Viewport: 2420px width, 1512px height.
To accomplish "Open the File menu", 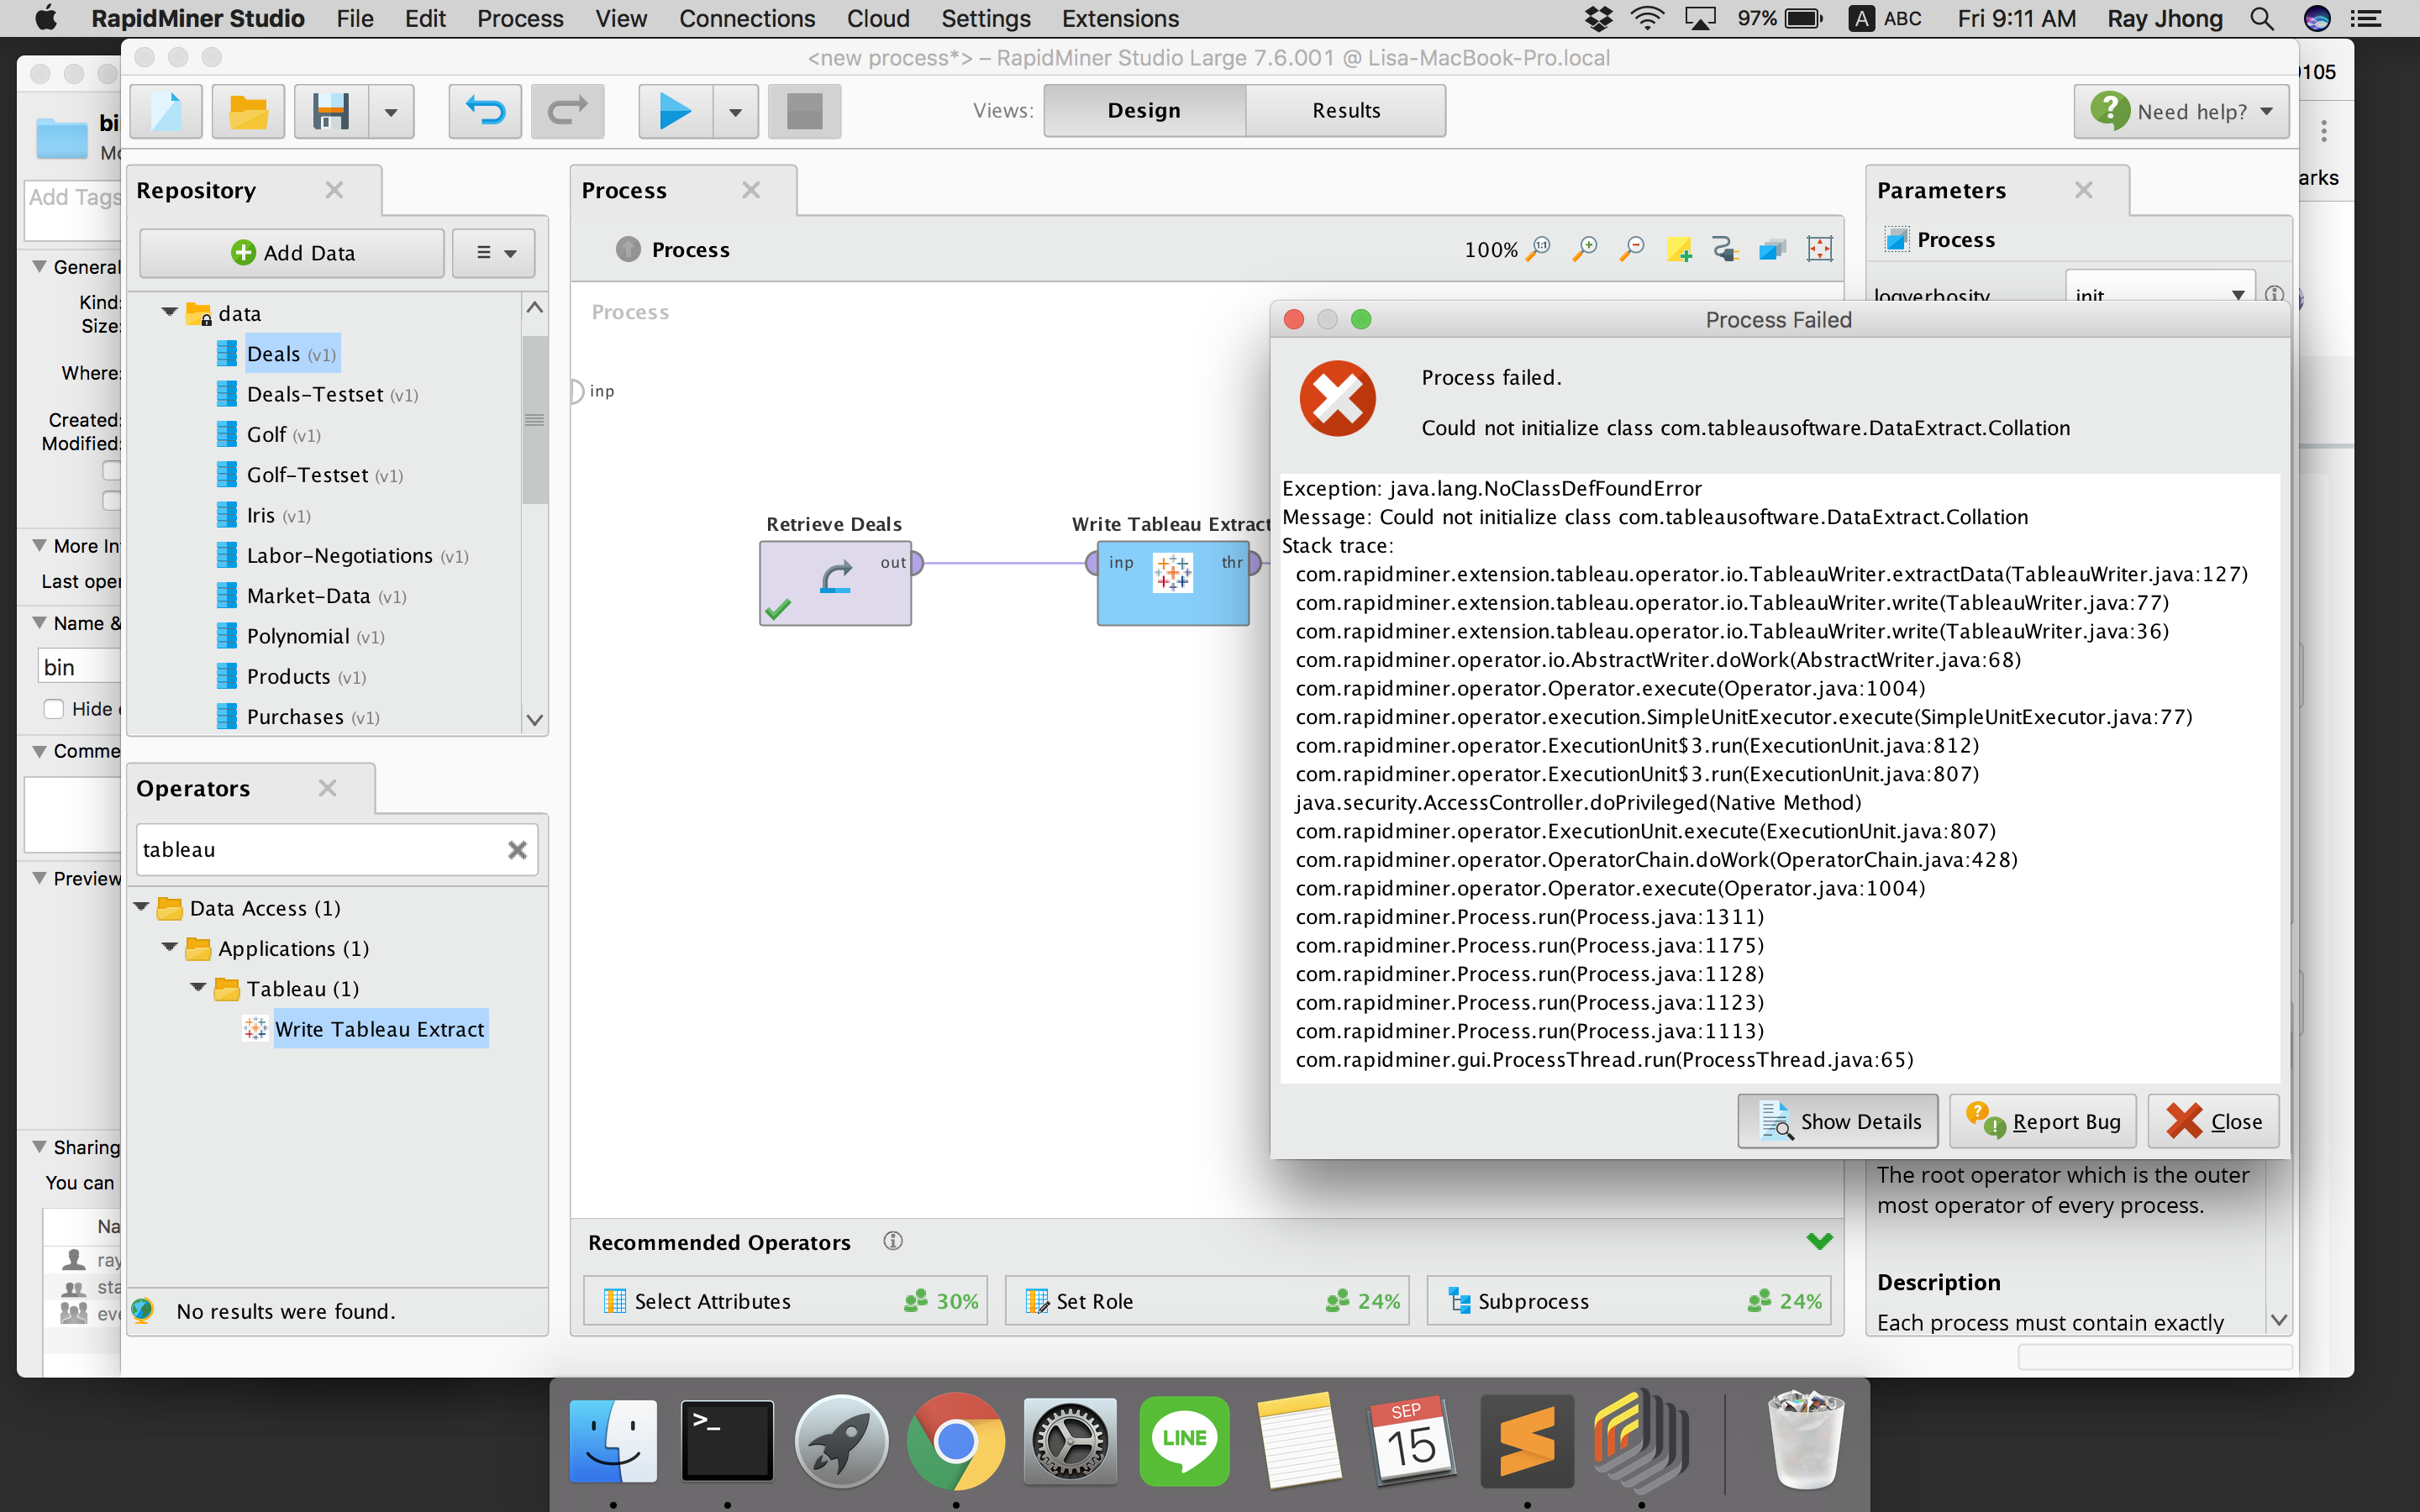I will [x=354, y=18].
